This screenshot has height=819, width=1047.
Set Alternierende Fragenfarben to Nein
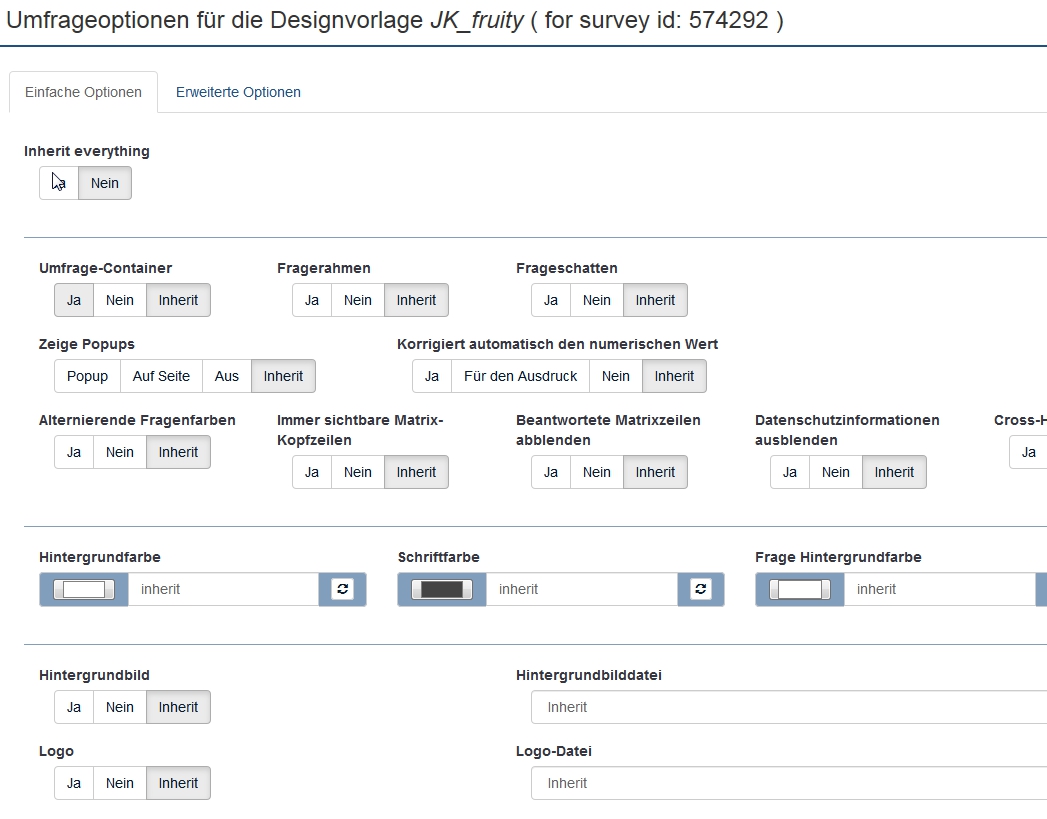click(119, 452)
